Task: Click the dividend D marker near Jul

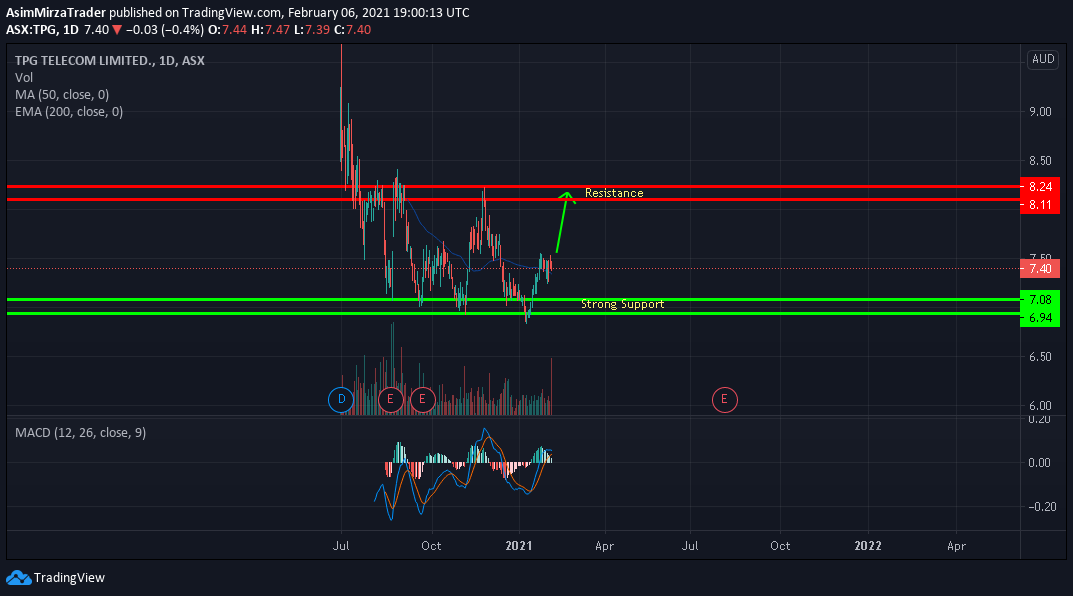Action: tap(341, 400)
